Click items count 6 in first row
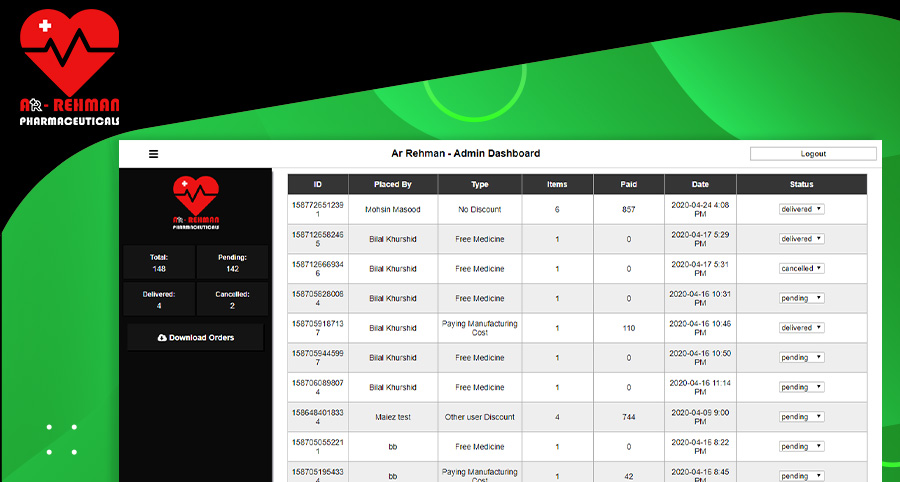Viewport: 900px width, 482px height. tap(557, 210)
